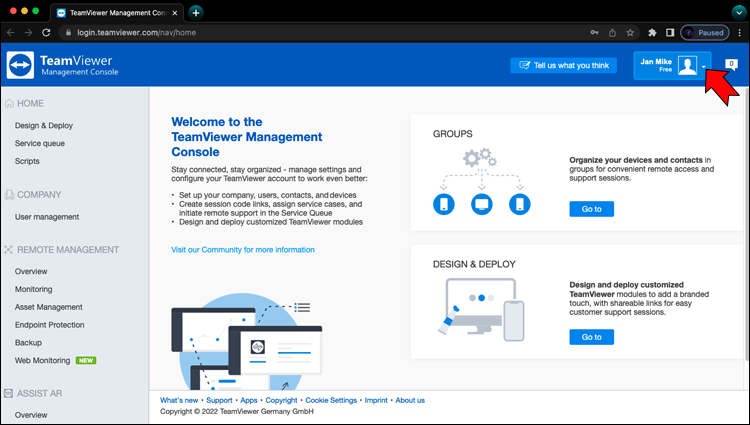
Task: Open the Chrome three-dot menu
Action: point(740,33)
